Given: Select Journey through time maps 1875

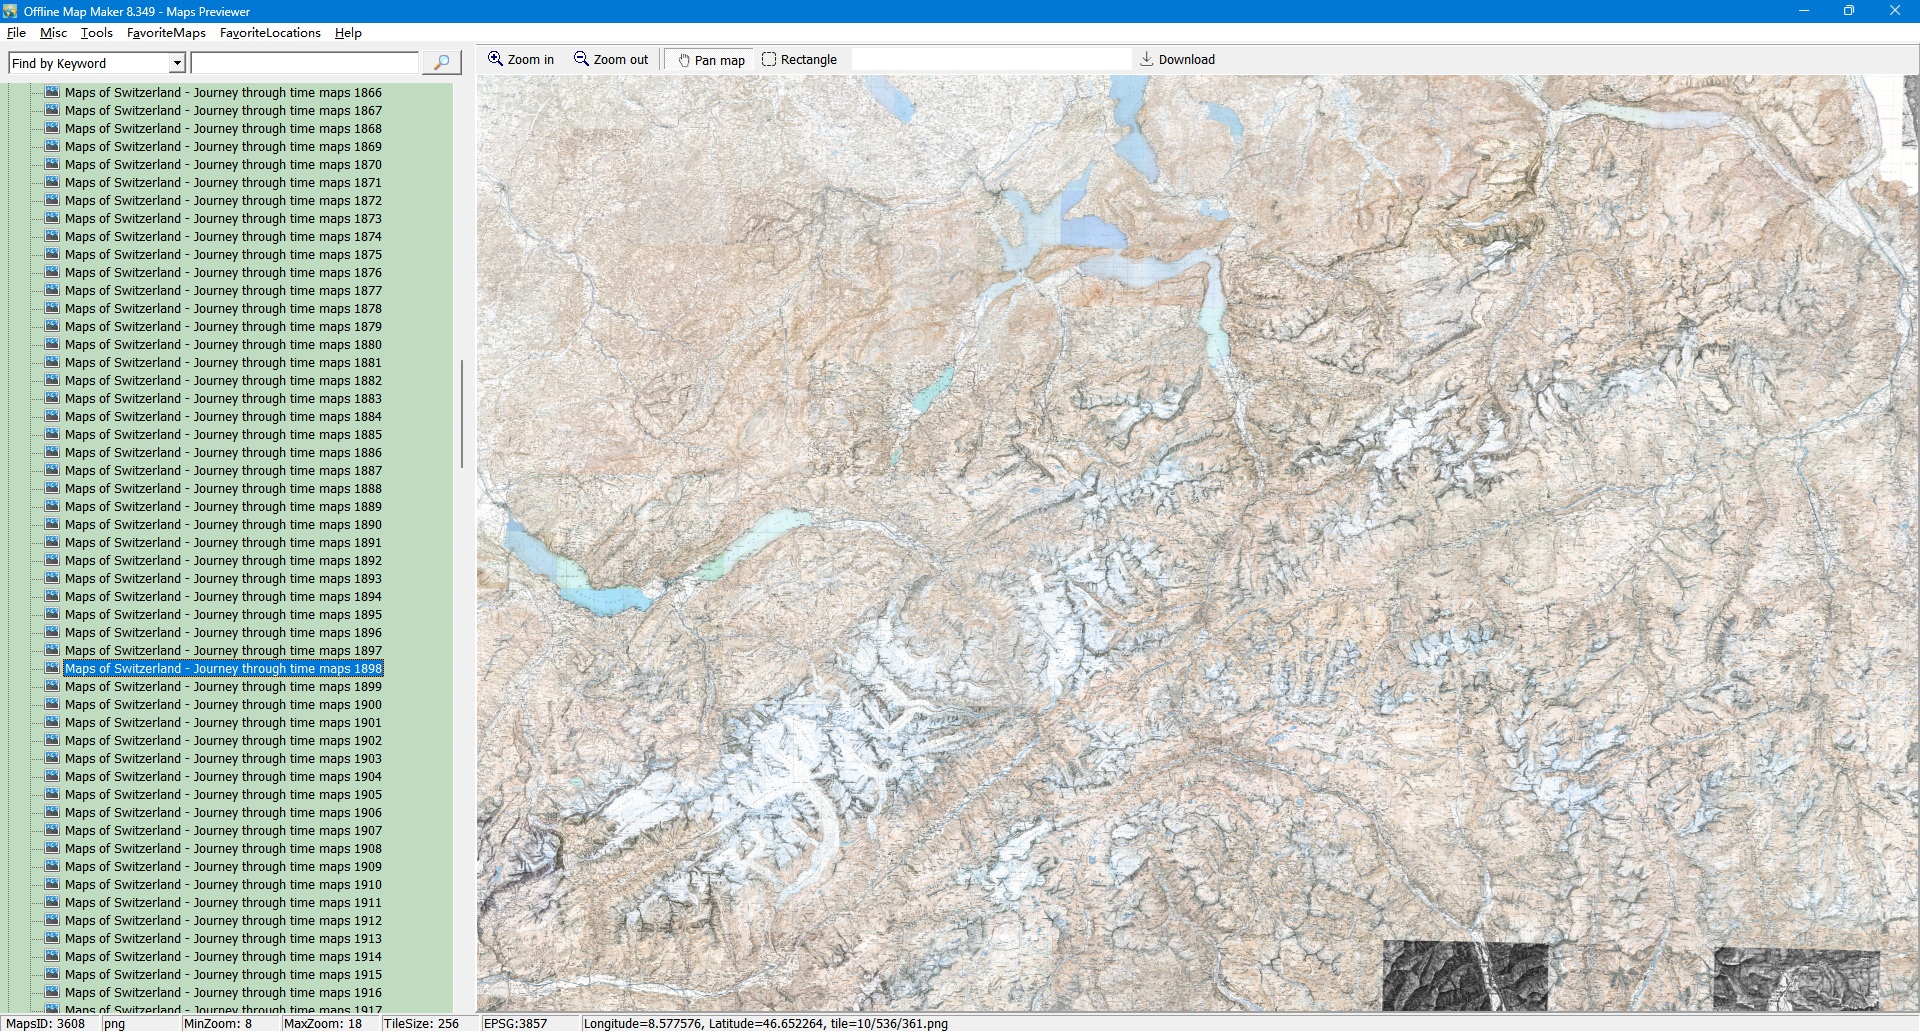Looking at the screenshot, I should 223,255.
